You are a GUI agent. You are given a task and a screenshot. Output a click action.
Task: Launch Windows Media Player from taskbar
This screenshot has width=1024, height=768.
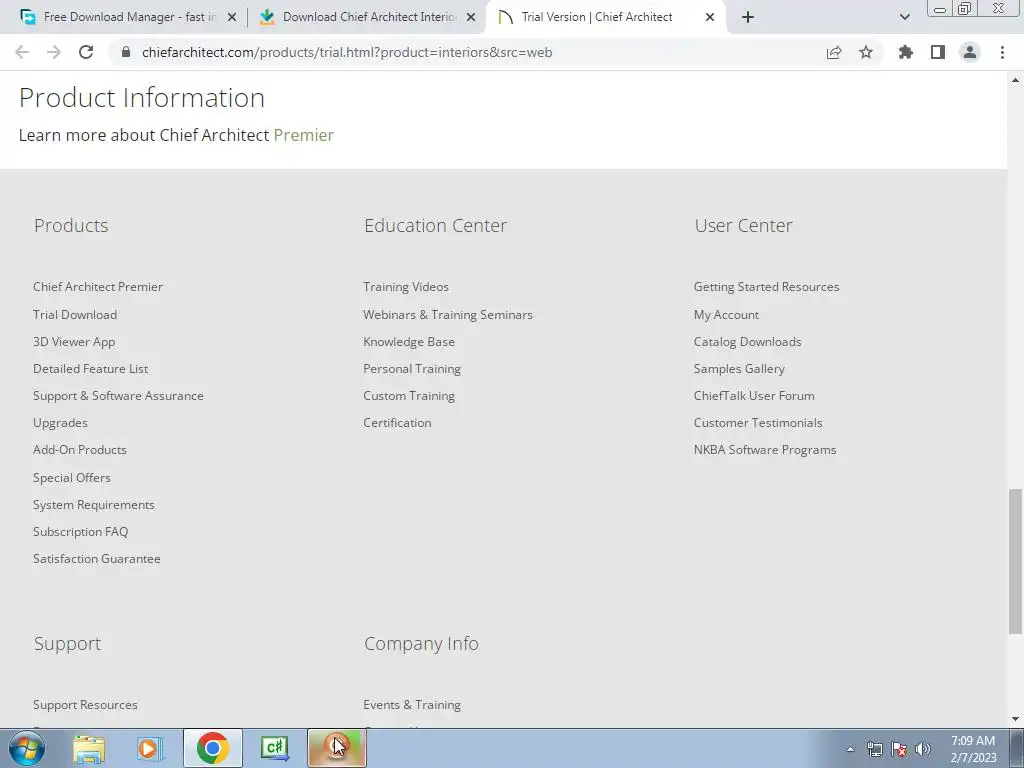tap(149, 748)
